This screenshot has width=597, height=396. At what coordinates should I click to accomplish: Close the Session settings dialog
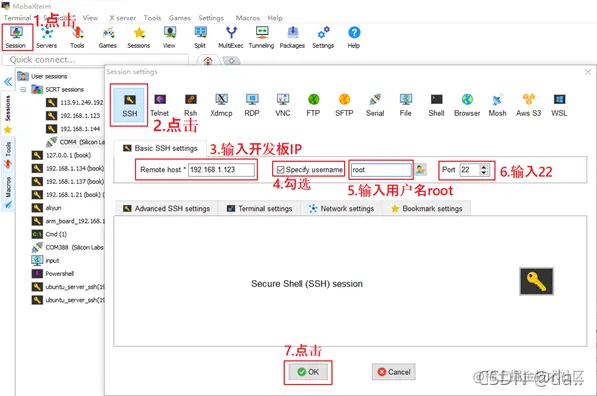click(x=588, y=72)
